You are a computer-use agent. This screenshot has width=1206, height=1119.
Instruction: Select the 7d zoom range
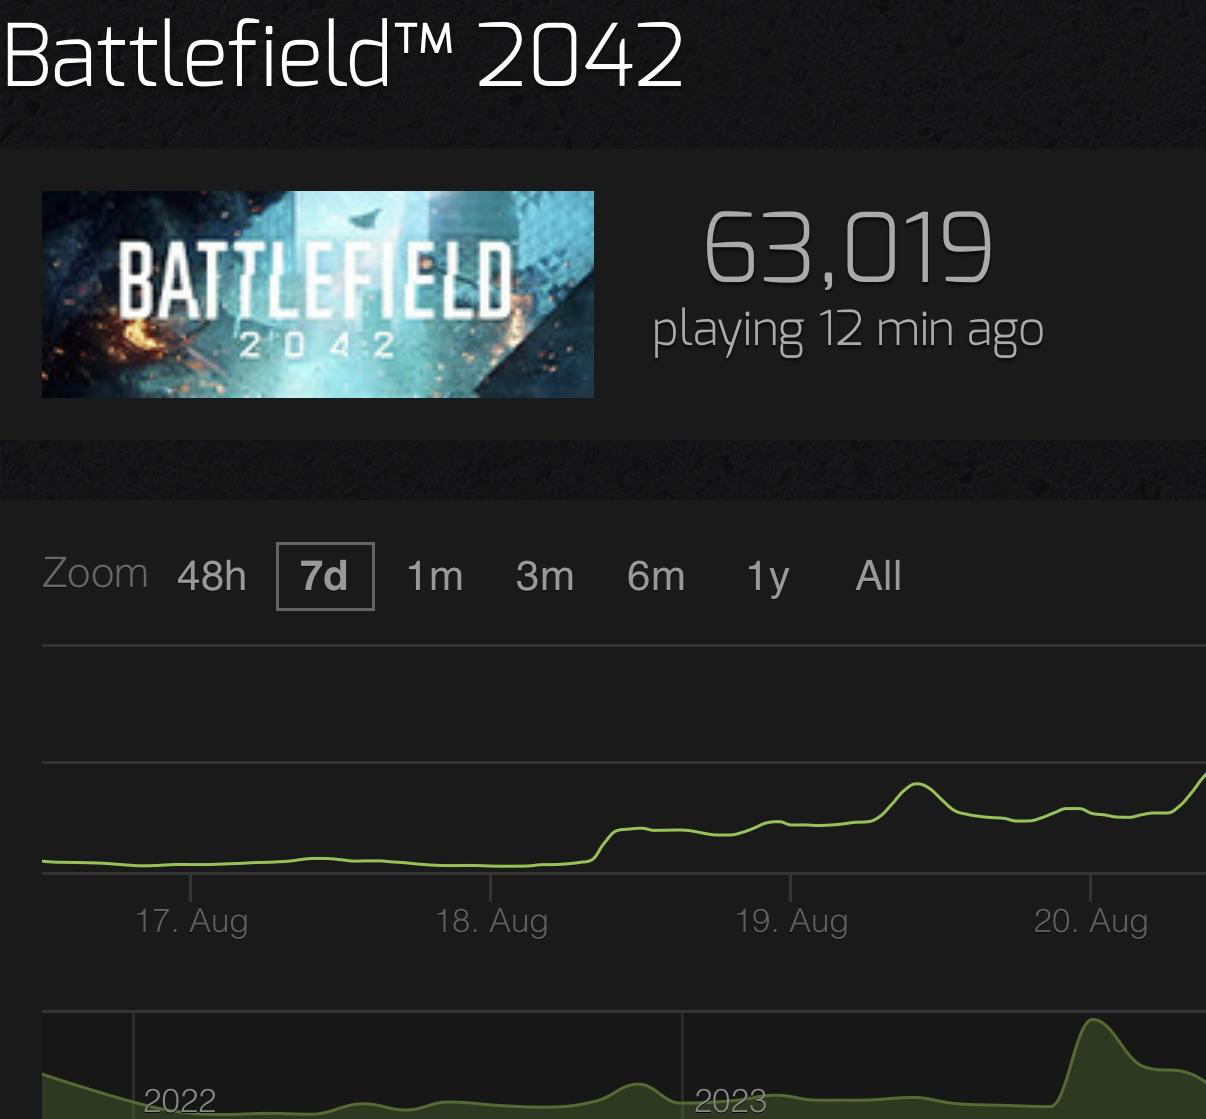coord(325,576)
